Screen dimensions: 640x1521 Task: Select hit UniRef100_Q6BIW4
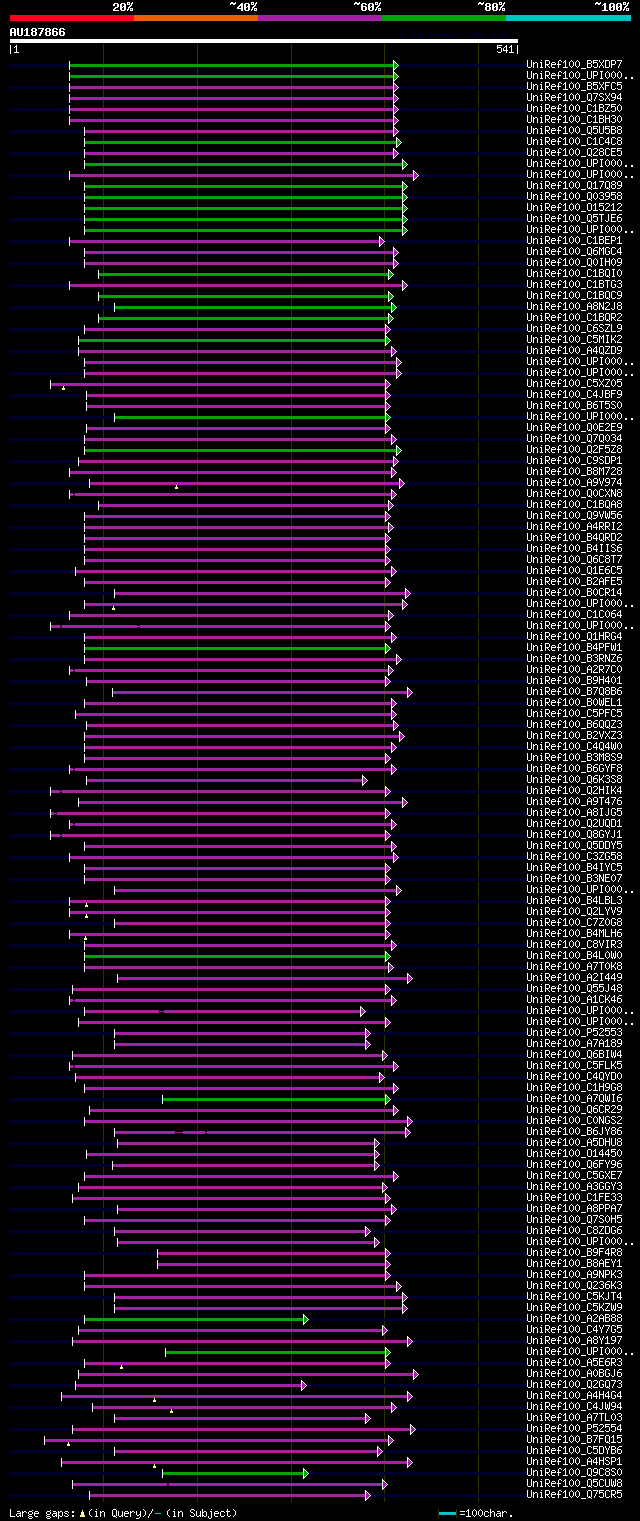(574, 1055)
